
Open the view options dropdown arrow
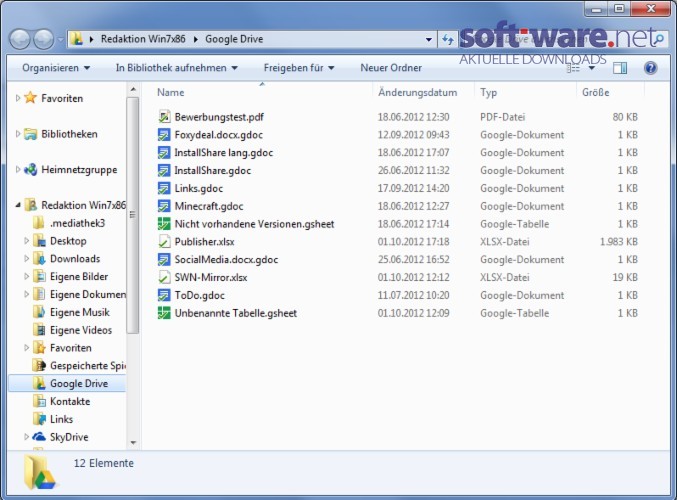click(x=592, y=68)
